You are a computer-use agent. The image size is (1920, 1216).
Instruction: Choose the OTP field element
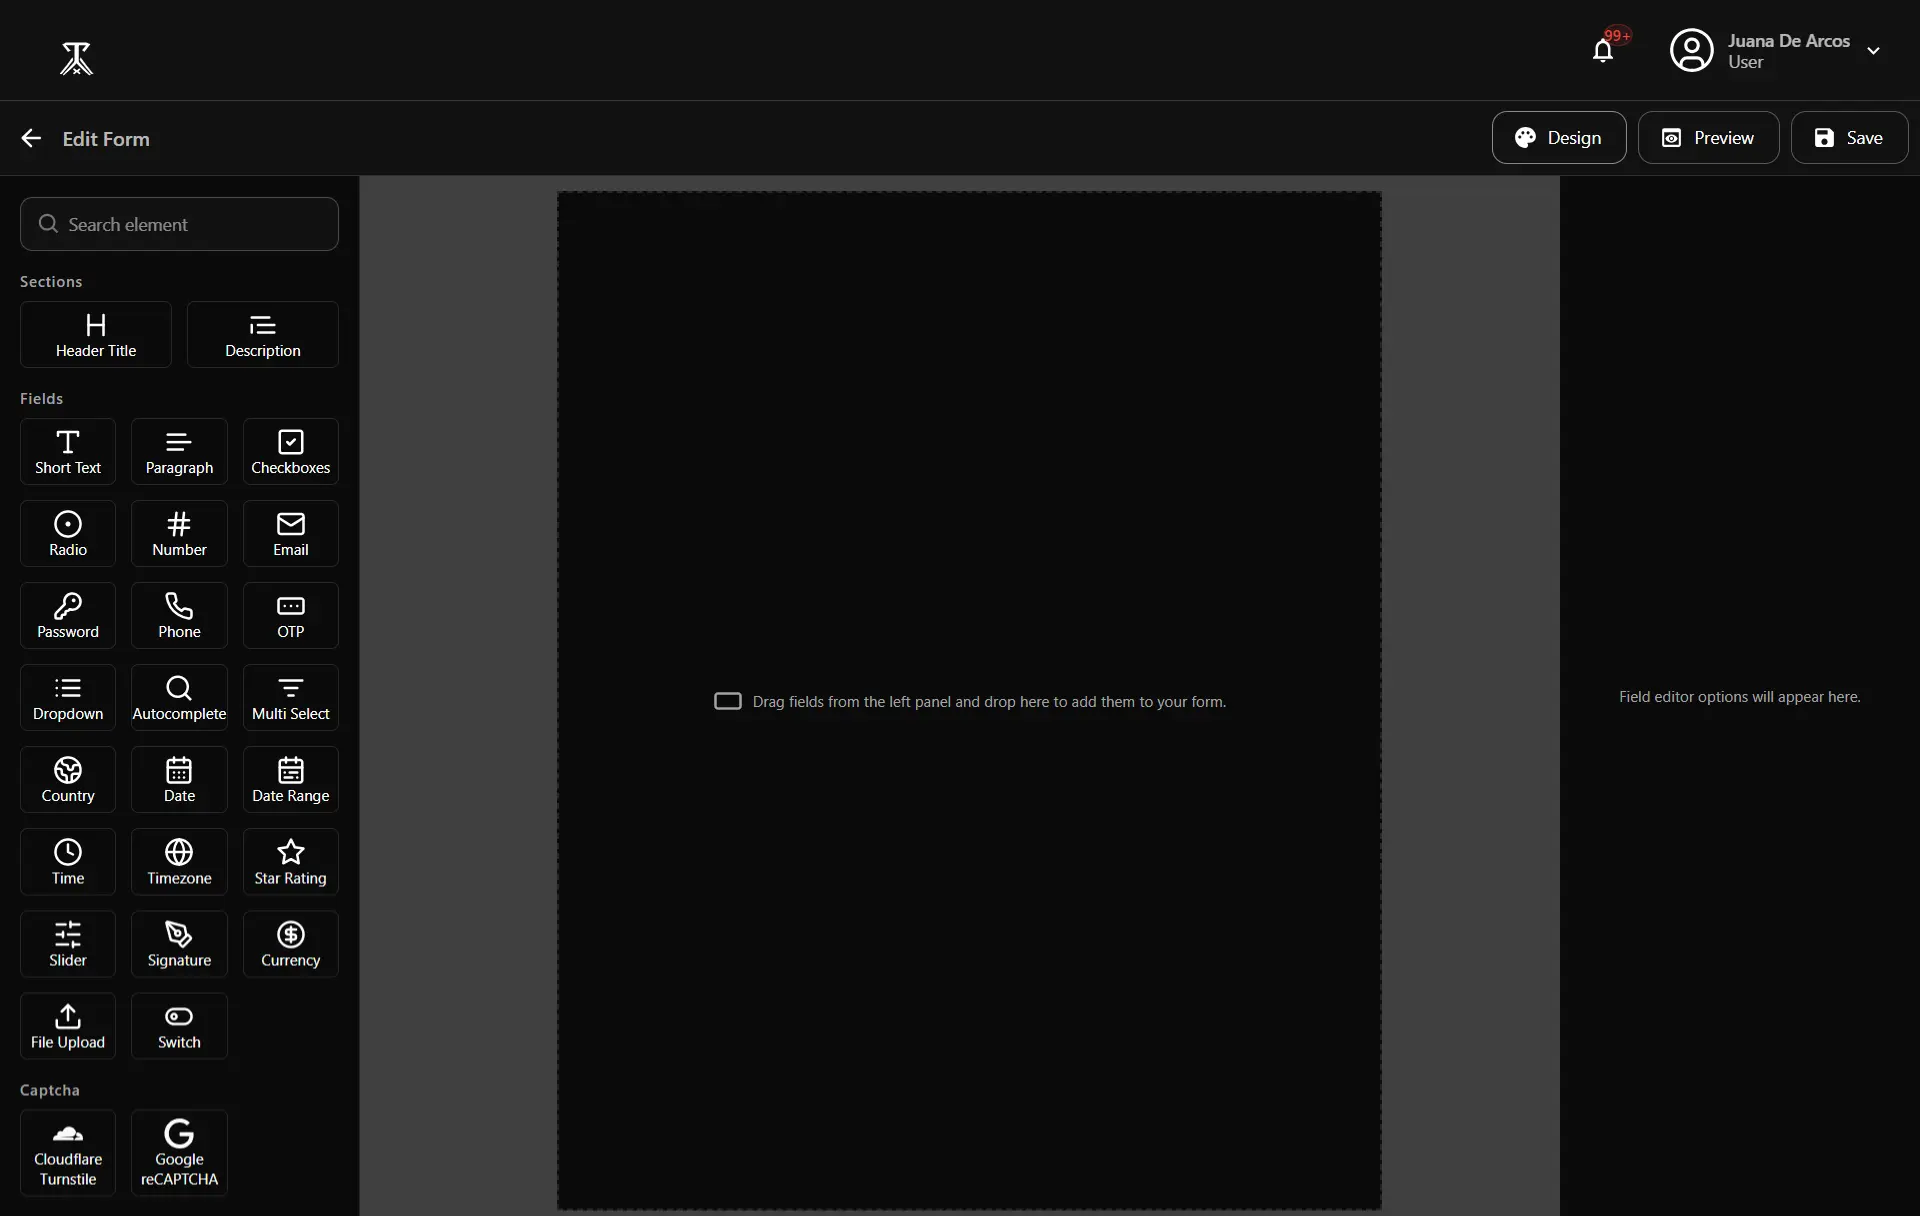pyautogui.click(x=290, y=616)
